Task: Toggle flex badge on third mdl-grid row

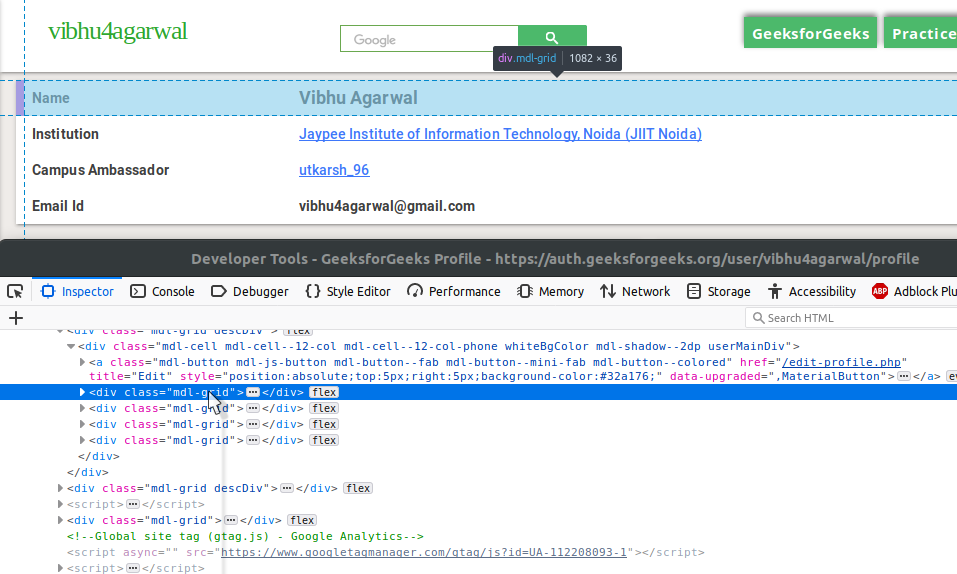Action: click(x=323, y=424)
